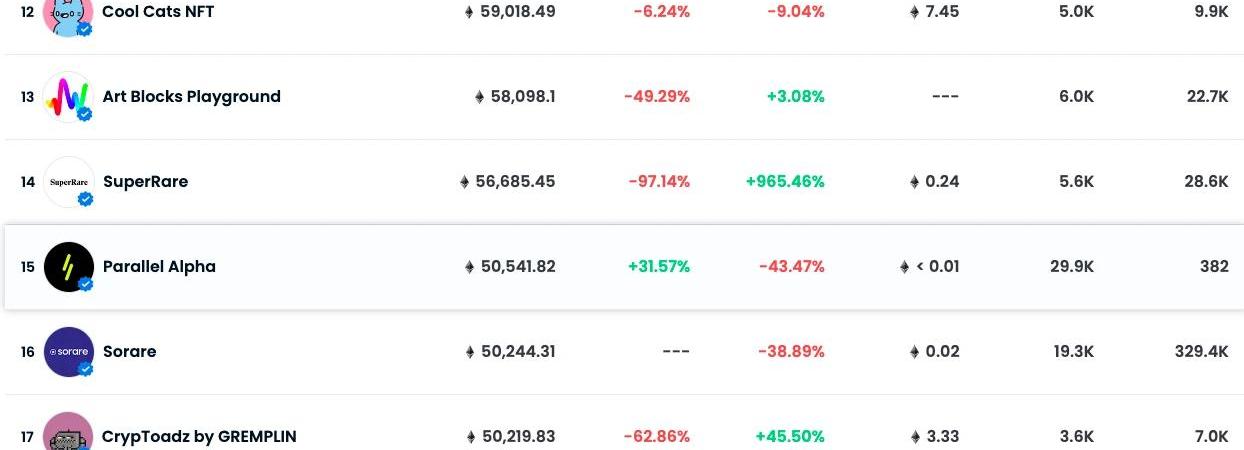Image resolution: width=1244 pixels, height=450 pixels.
Task: Open the Cool Cats NFT avatar icon
Action: tap(68, 14)
